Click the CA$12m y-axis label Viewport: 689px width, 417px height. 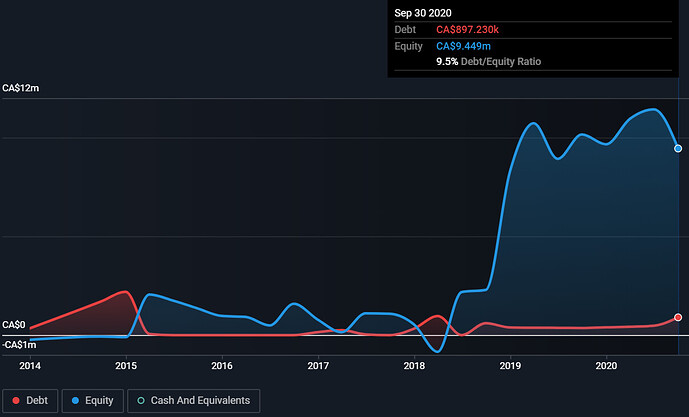pyautogui.click(x=21, y=89)
